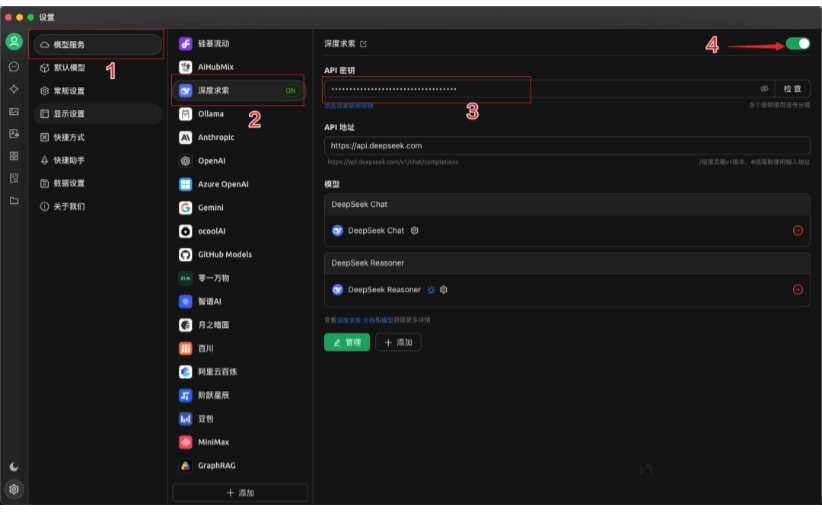Open settings gear for DeepSeek Reasoner model
Screen dimensions: 822x512
[x=444, y=290]
